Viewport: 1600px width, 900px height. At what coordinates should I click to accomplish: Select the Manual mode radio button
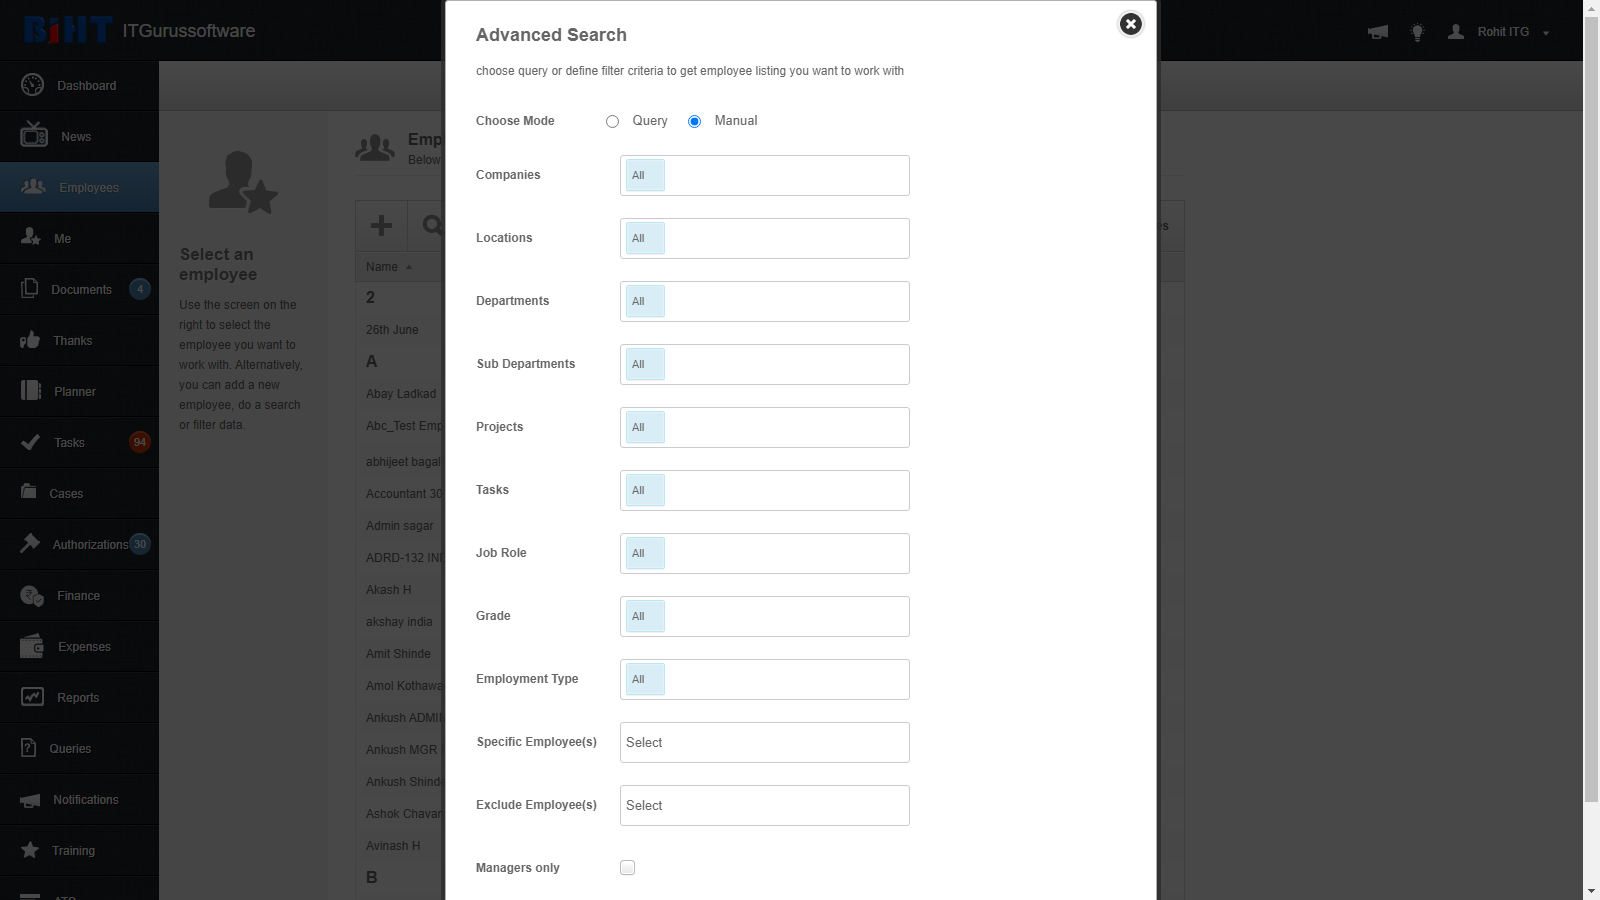pos(694,121)
